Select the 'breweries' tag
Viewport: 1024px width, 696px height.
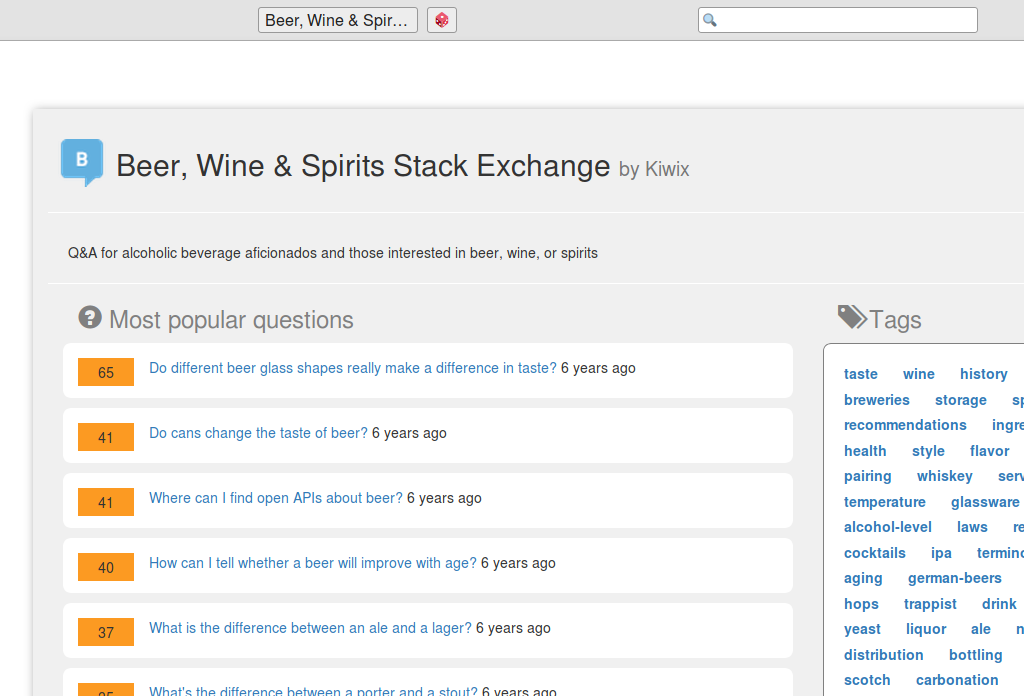876,400
